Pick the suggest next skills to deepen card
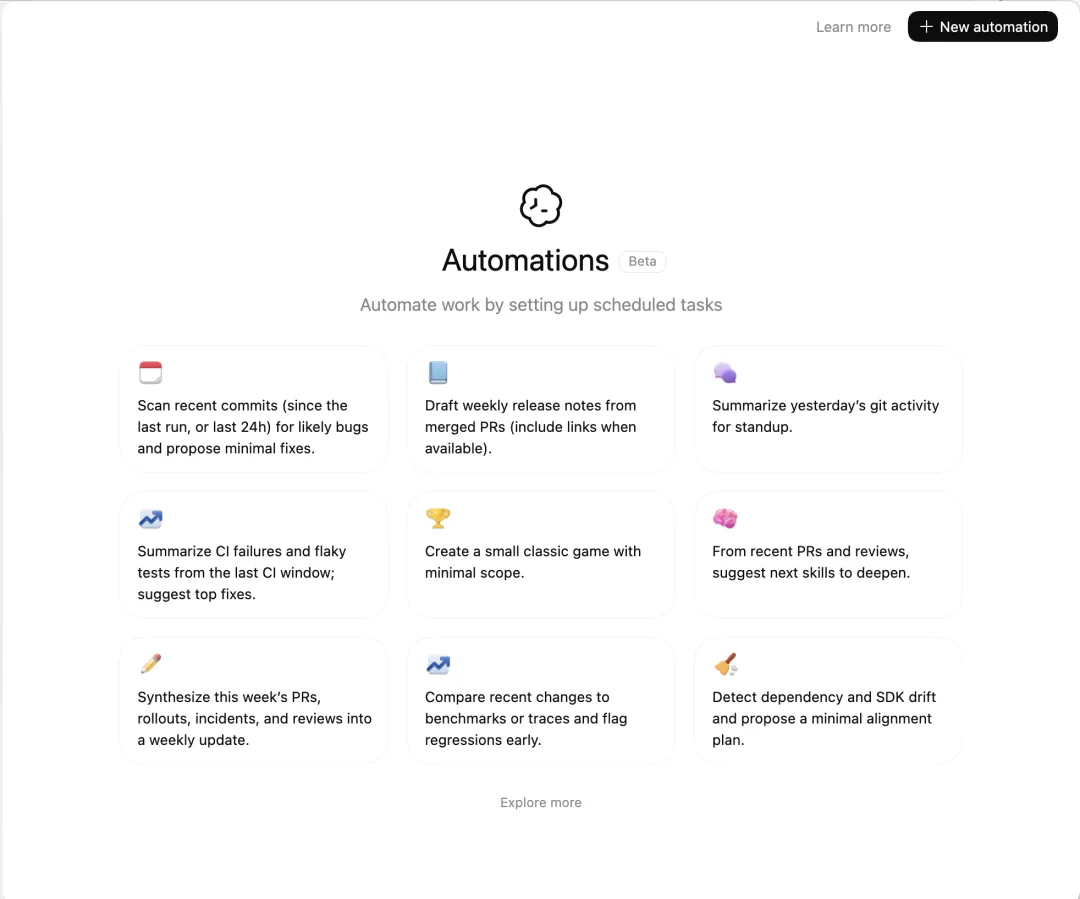The width and height of the screenshot is (1080, 899). tap(828, 555)
